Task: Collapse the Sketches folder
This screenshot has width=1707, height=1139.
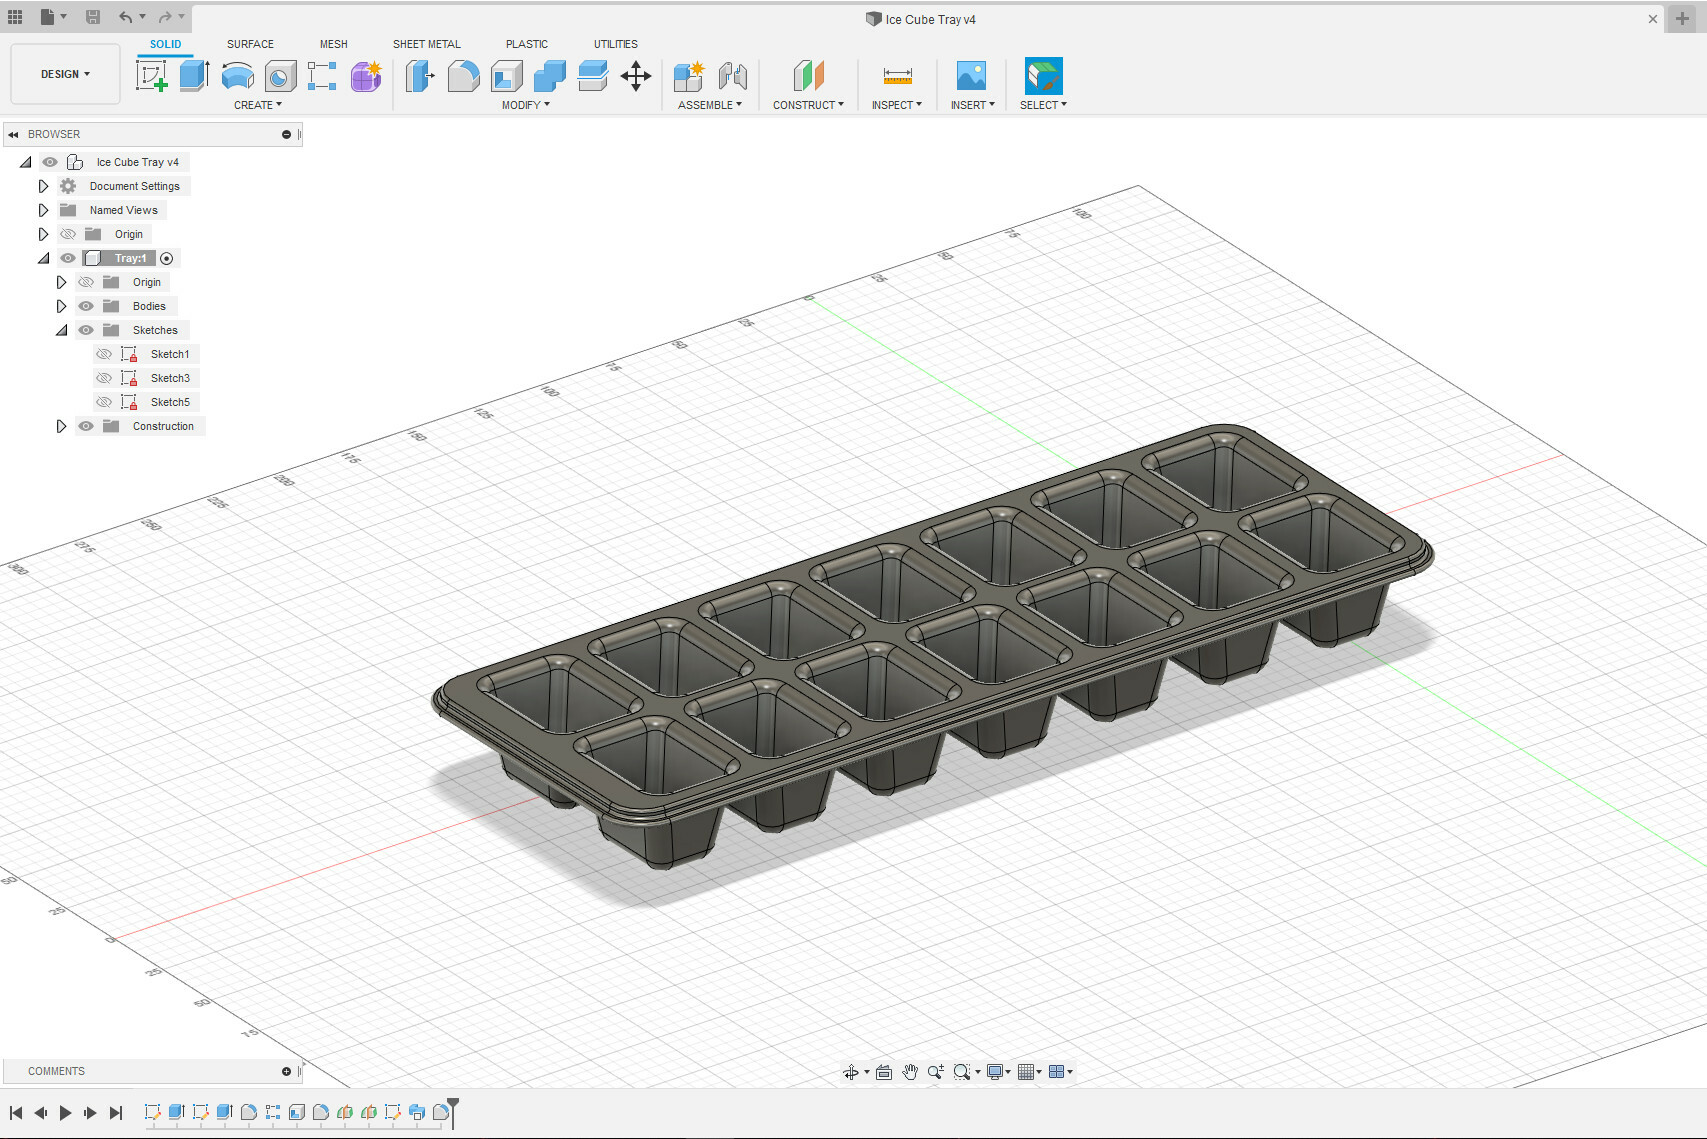Action: click(61, 330)
